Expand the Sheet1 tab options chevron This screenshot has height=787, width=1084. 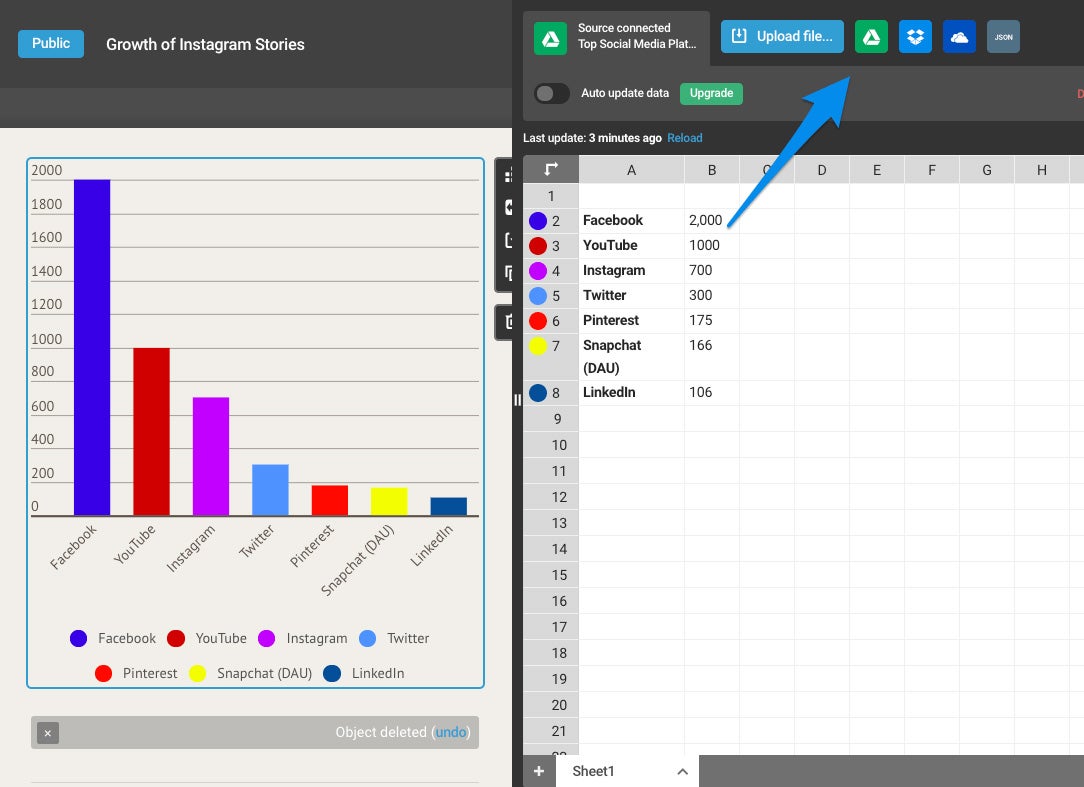point(682,772)
